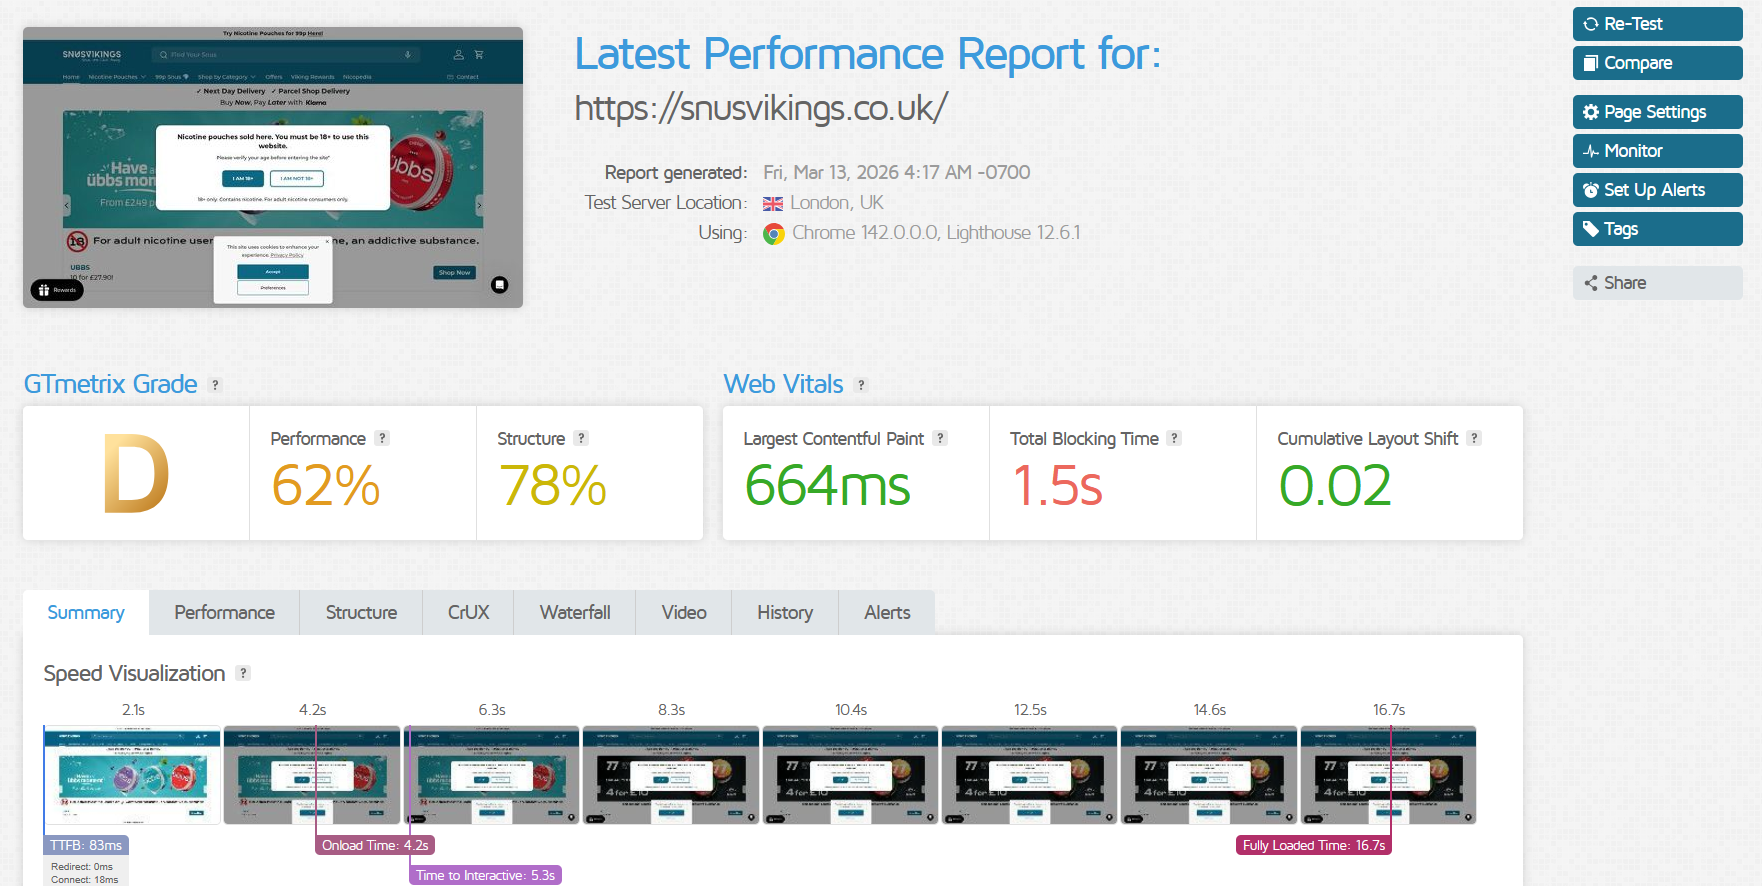
Task: Open the snusvikings.co.uk URL link
Action: click(761, 108)
